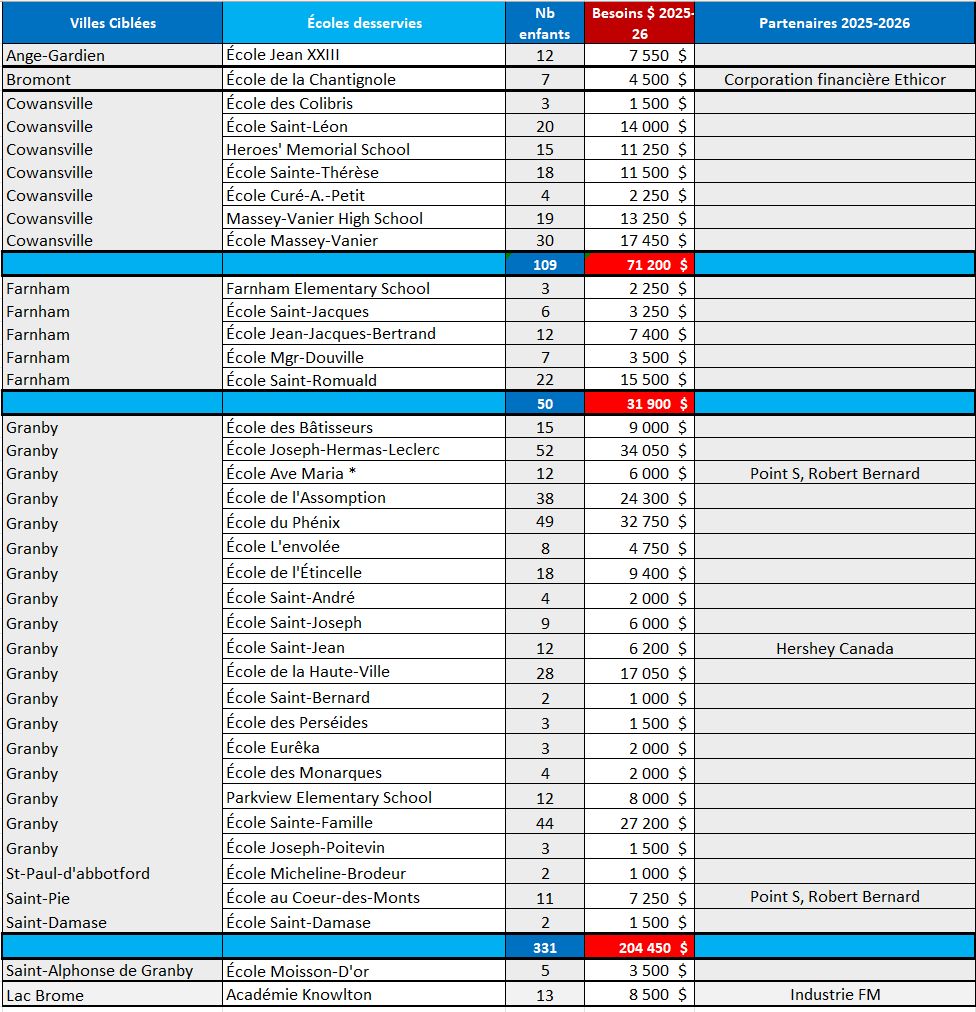Image resolution: width=976 pixels, height=1012 pixels.
Task: Click the 'Académie Knowlton' cell
Action: (x=364, y=995)
